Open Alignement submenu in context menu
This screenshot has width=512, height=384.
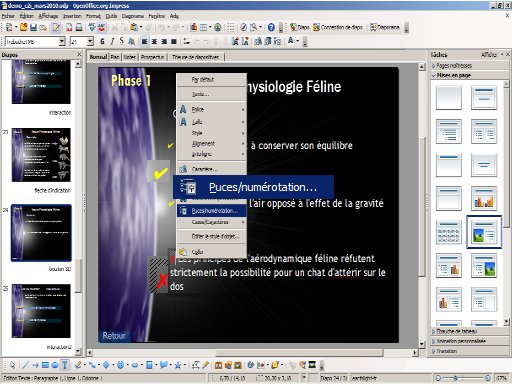click(x=211, y=144)
